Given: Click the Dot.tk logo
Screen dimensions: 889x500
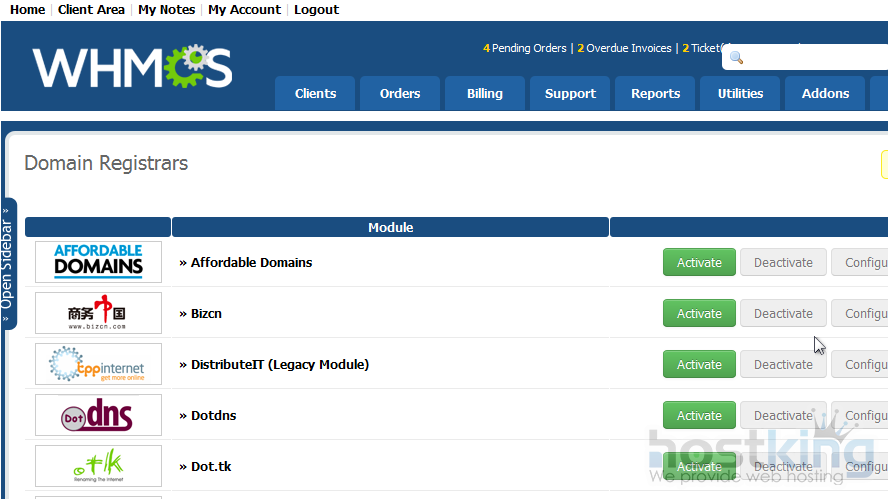Looking at the screenshot, I should [98, 466].
